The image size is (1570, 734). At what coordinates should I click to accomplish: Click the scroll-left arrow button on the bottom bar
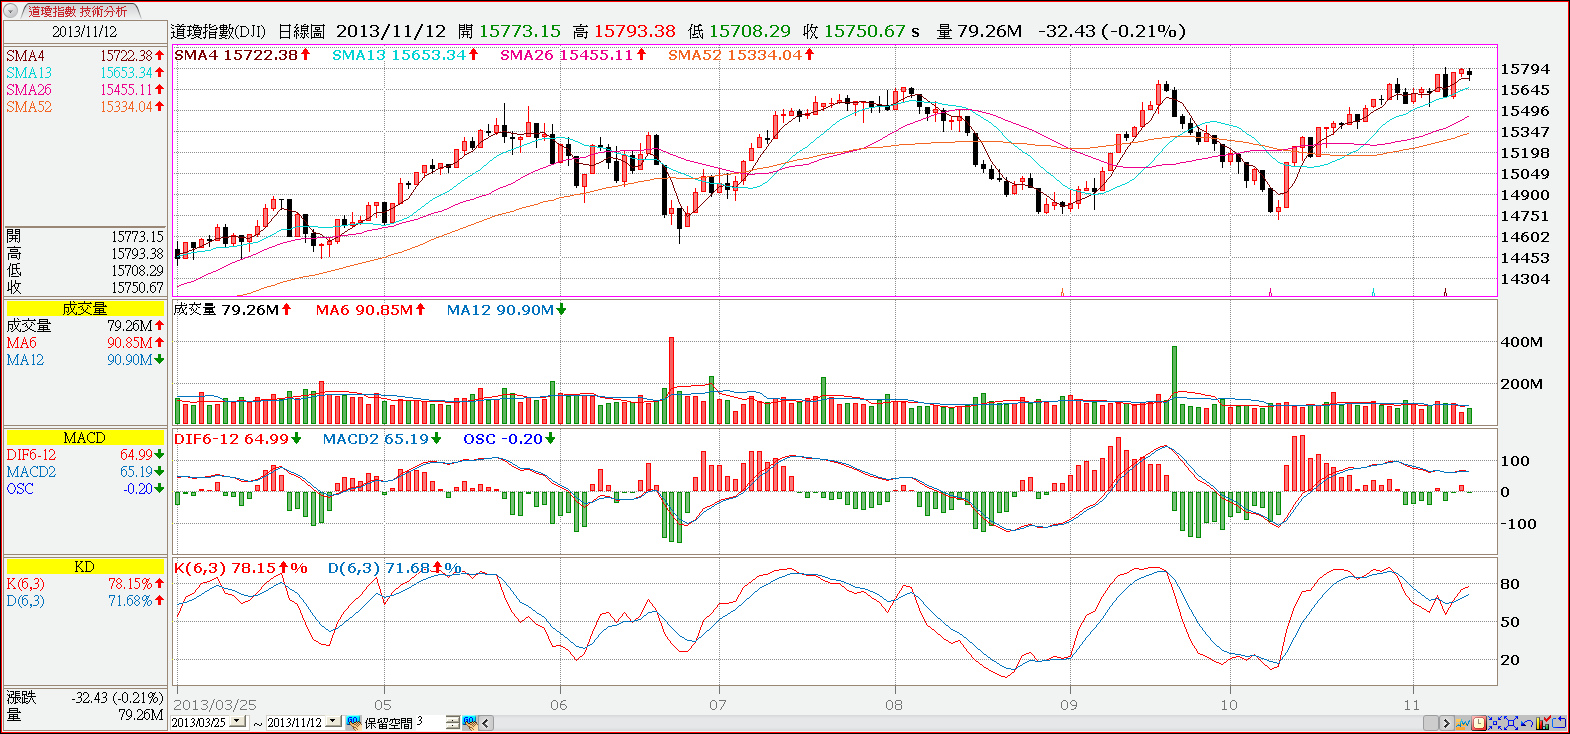(485, 722)
